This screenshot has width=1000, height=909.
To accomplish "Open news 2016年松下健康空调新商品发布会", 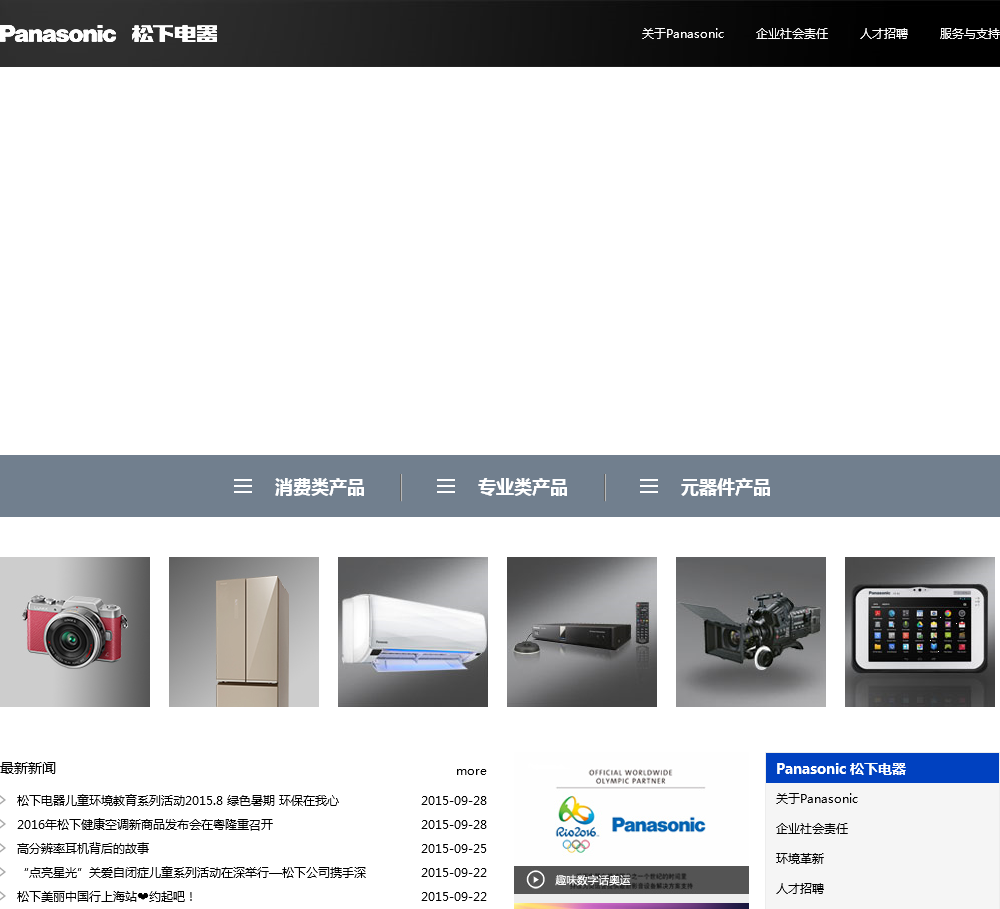I will pos(145,825).
